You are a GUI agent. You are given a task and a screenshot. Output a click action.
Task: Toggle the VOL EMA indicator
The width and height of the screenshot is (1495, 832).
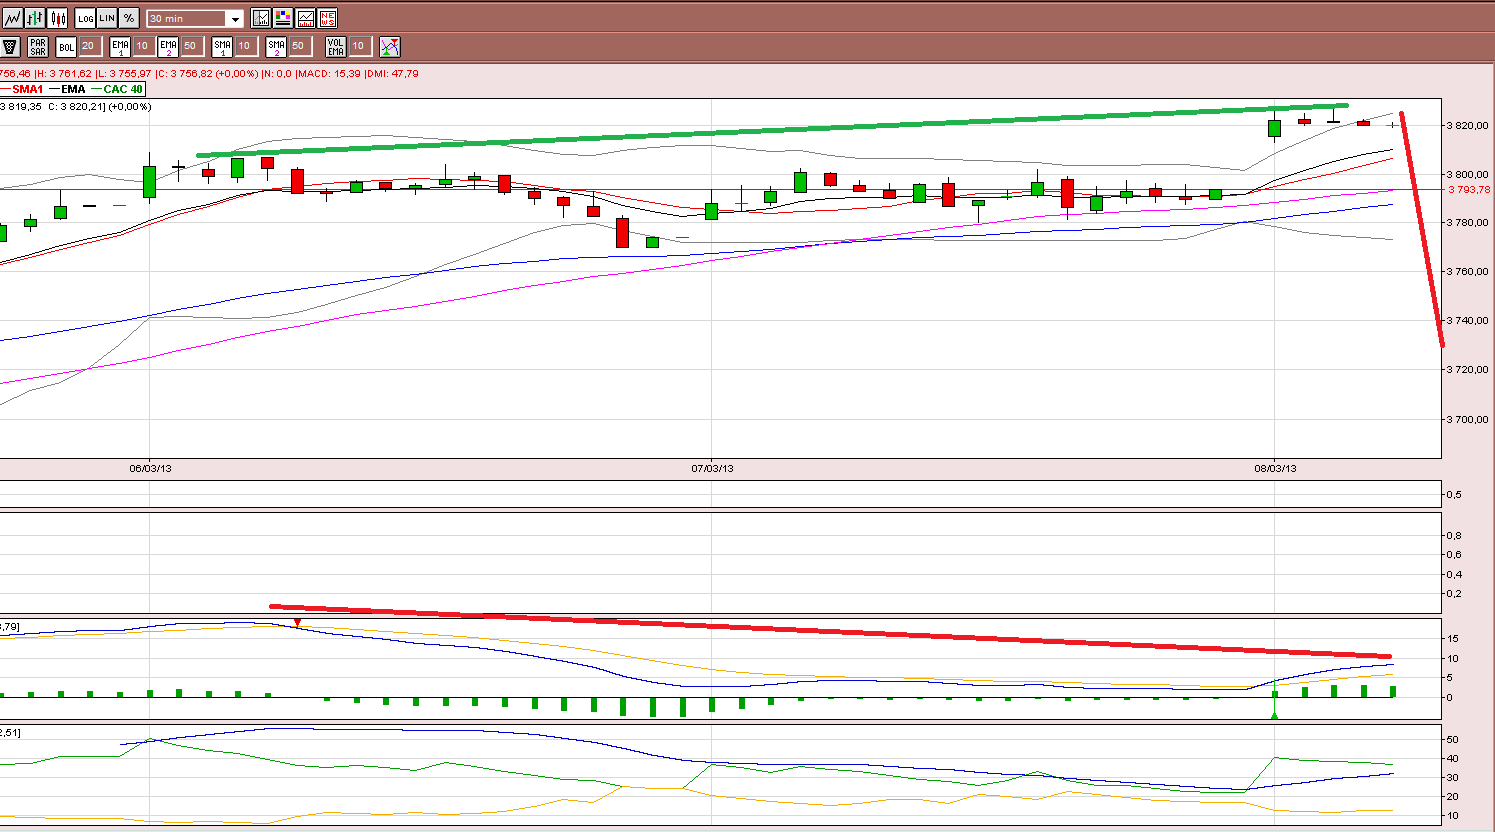coord(336,46)
